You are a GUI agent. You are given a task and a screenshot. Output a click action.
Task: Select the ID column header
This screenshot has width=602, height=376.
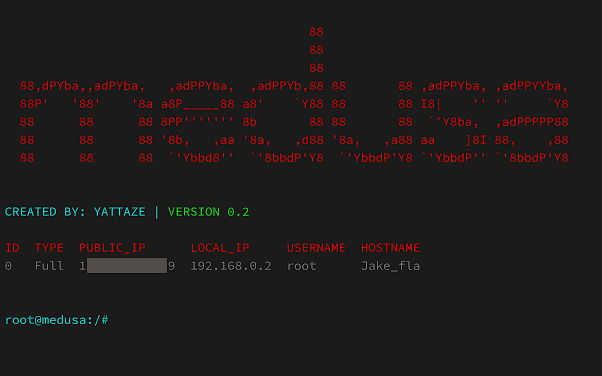pyautogui.click(x=12, y=248)
